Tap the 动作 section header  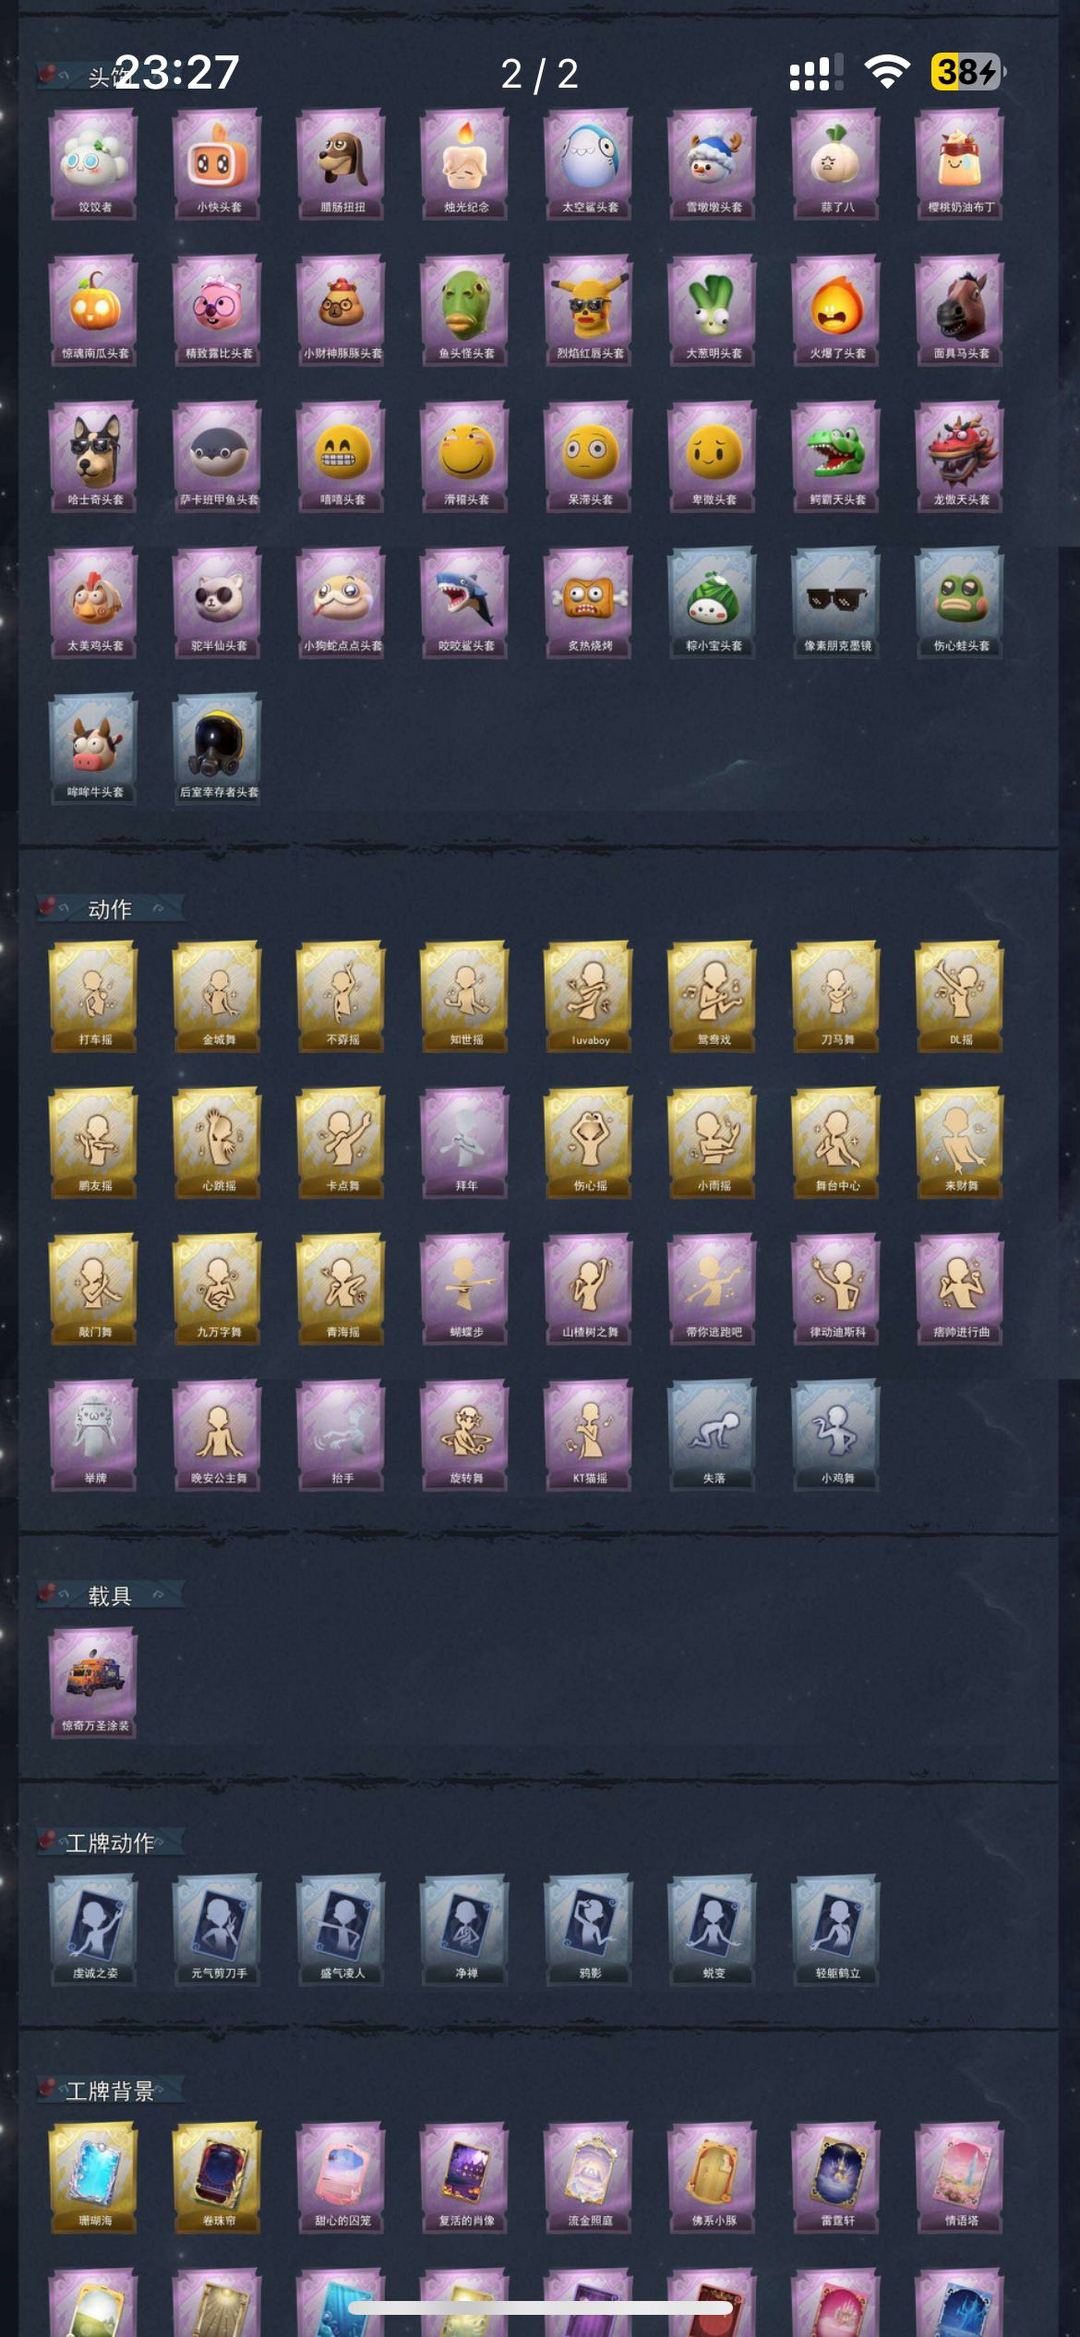(110, 909)
